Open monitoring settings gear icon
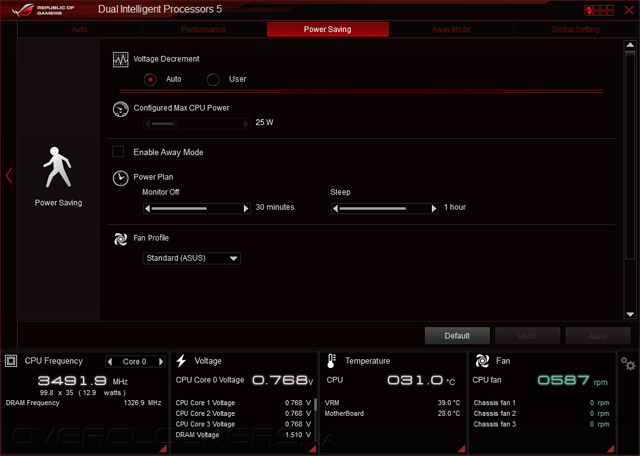 click(628, 363)
